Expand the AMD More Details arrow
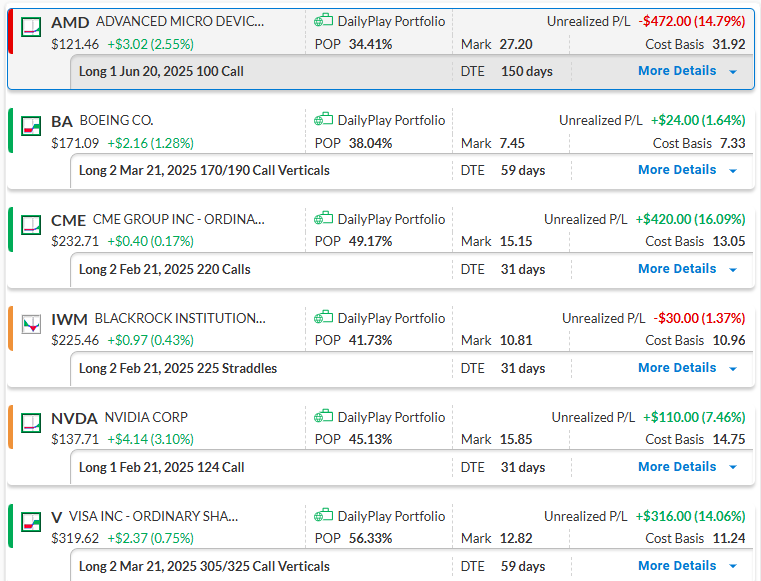Image resolution: width=761 pixels, height=581 pixels. point(733,72)
